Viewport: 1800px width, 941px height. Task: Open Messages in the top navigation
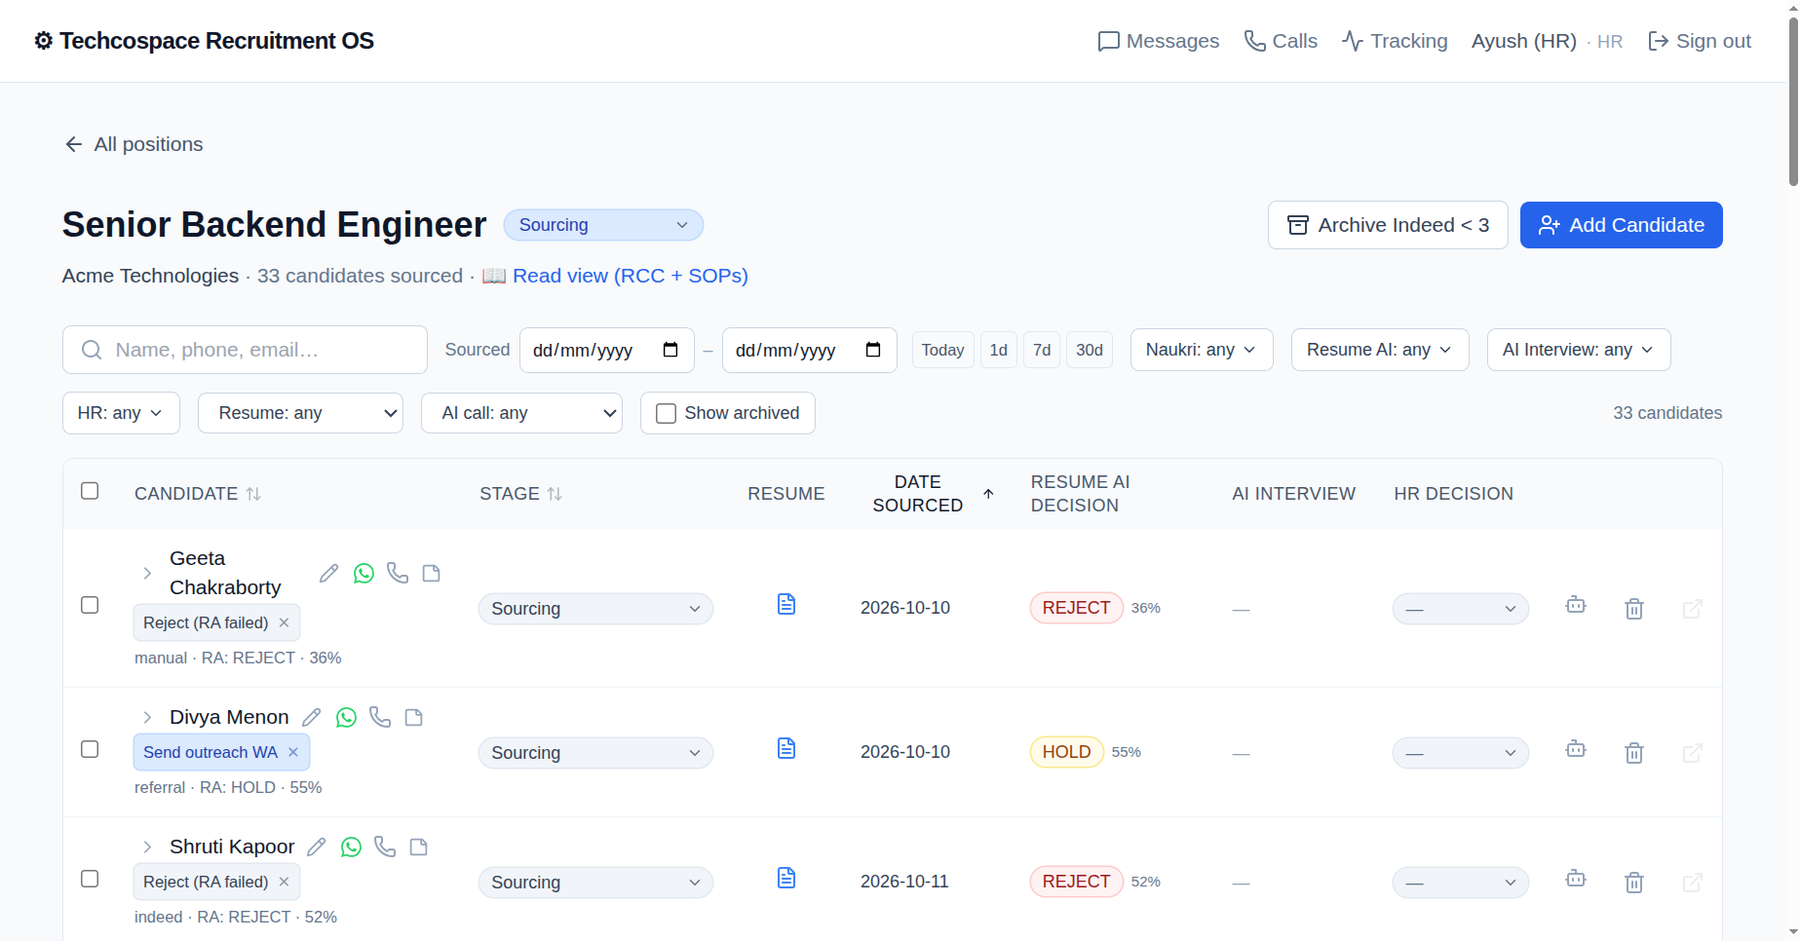pyautogui.click(x=1158, y=41)
